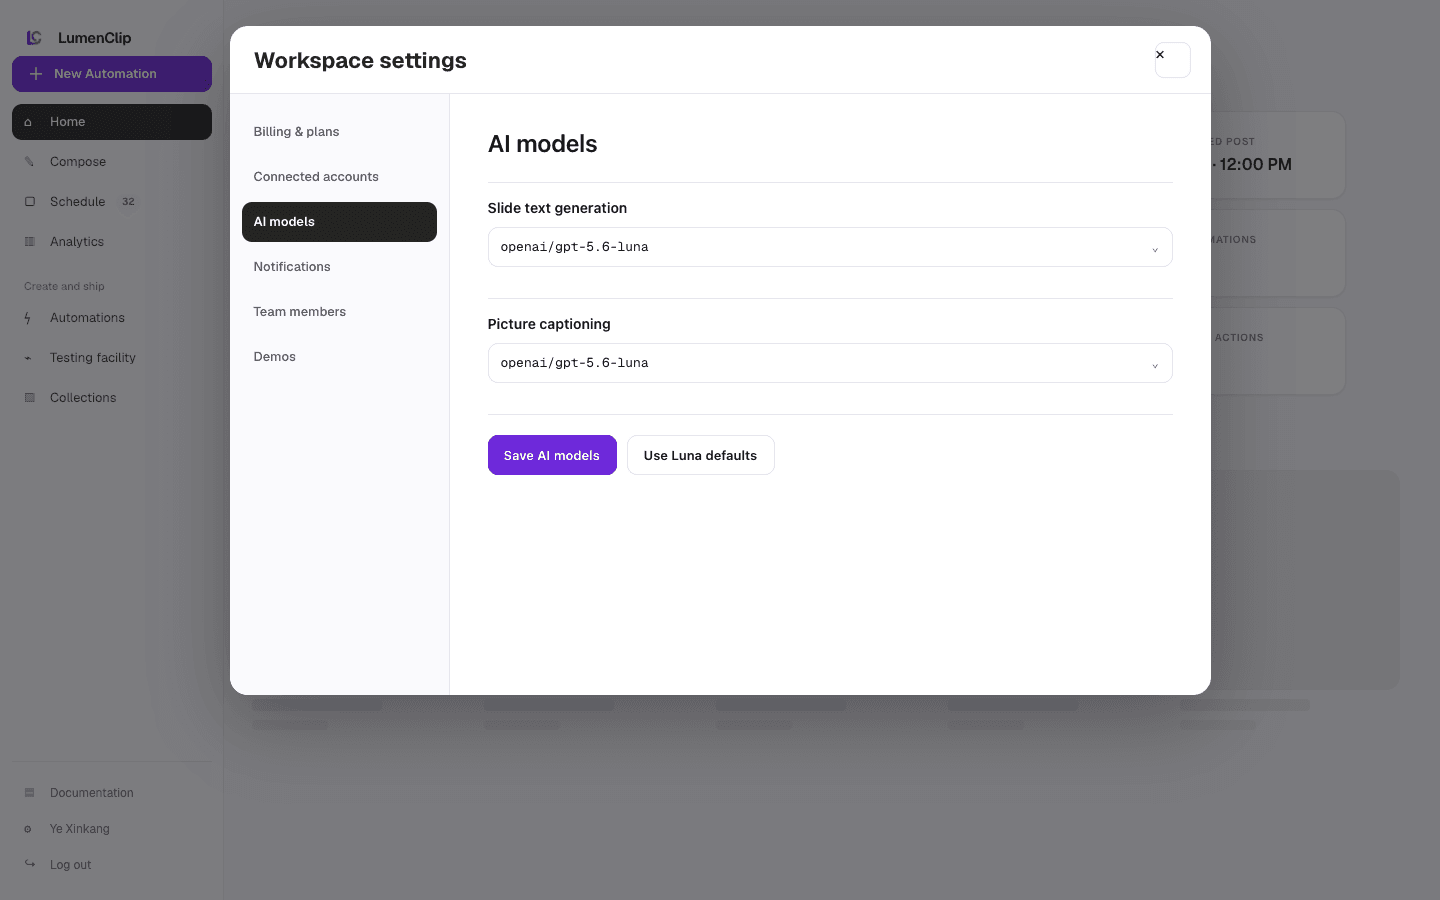Screen dimensions: 1440x900
Task: Open Billing & plans settings tab
Action: [339, 132]
